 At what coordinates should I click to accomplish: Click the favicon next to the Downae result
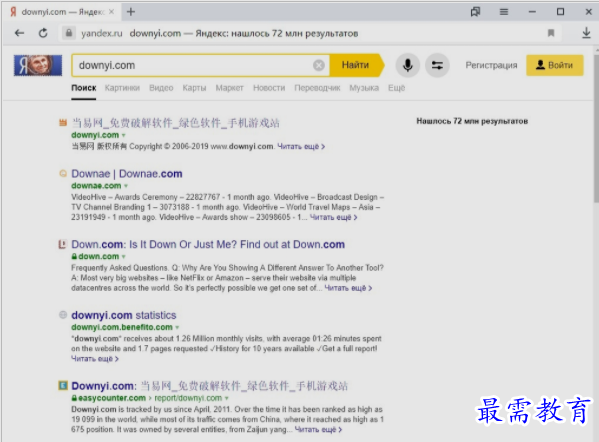(x=63, y=173)
